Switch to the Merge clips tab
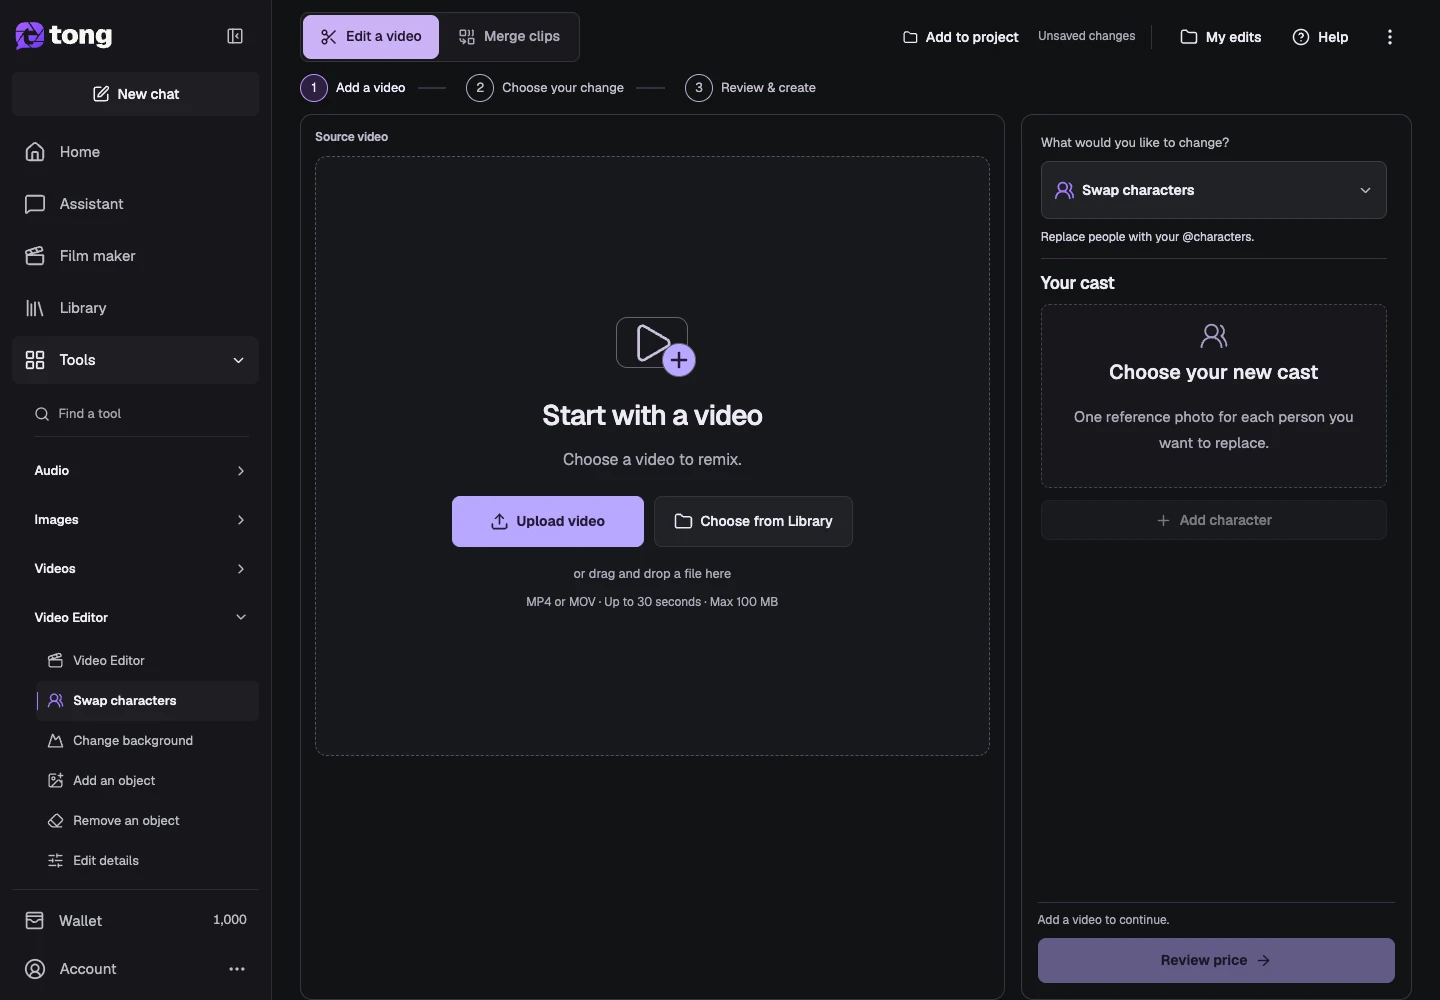Viewport: 1440px width, 1000px height. click(509, 37)
